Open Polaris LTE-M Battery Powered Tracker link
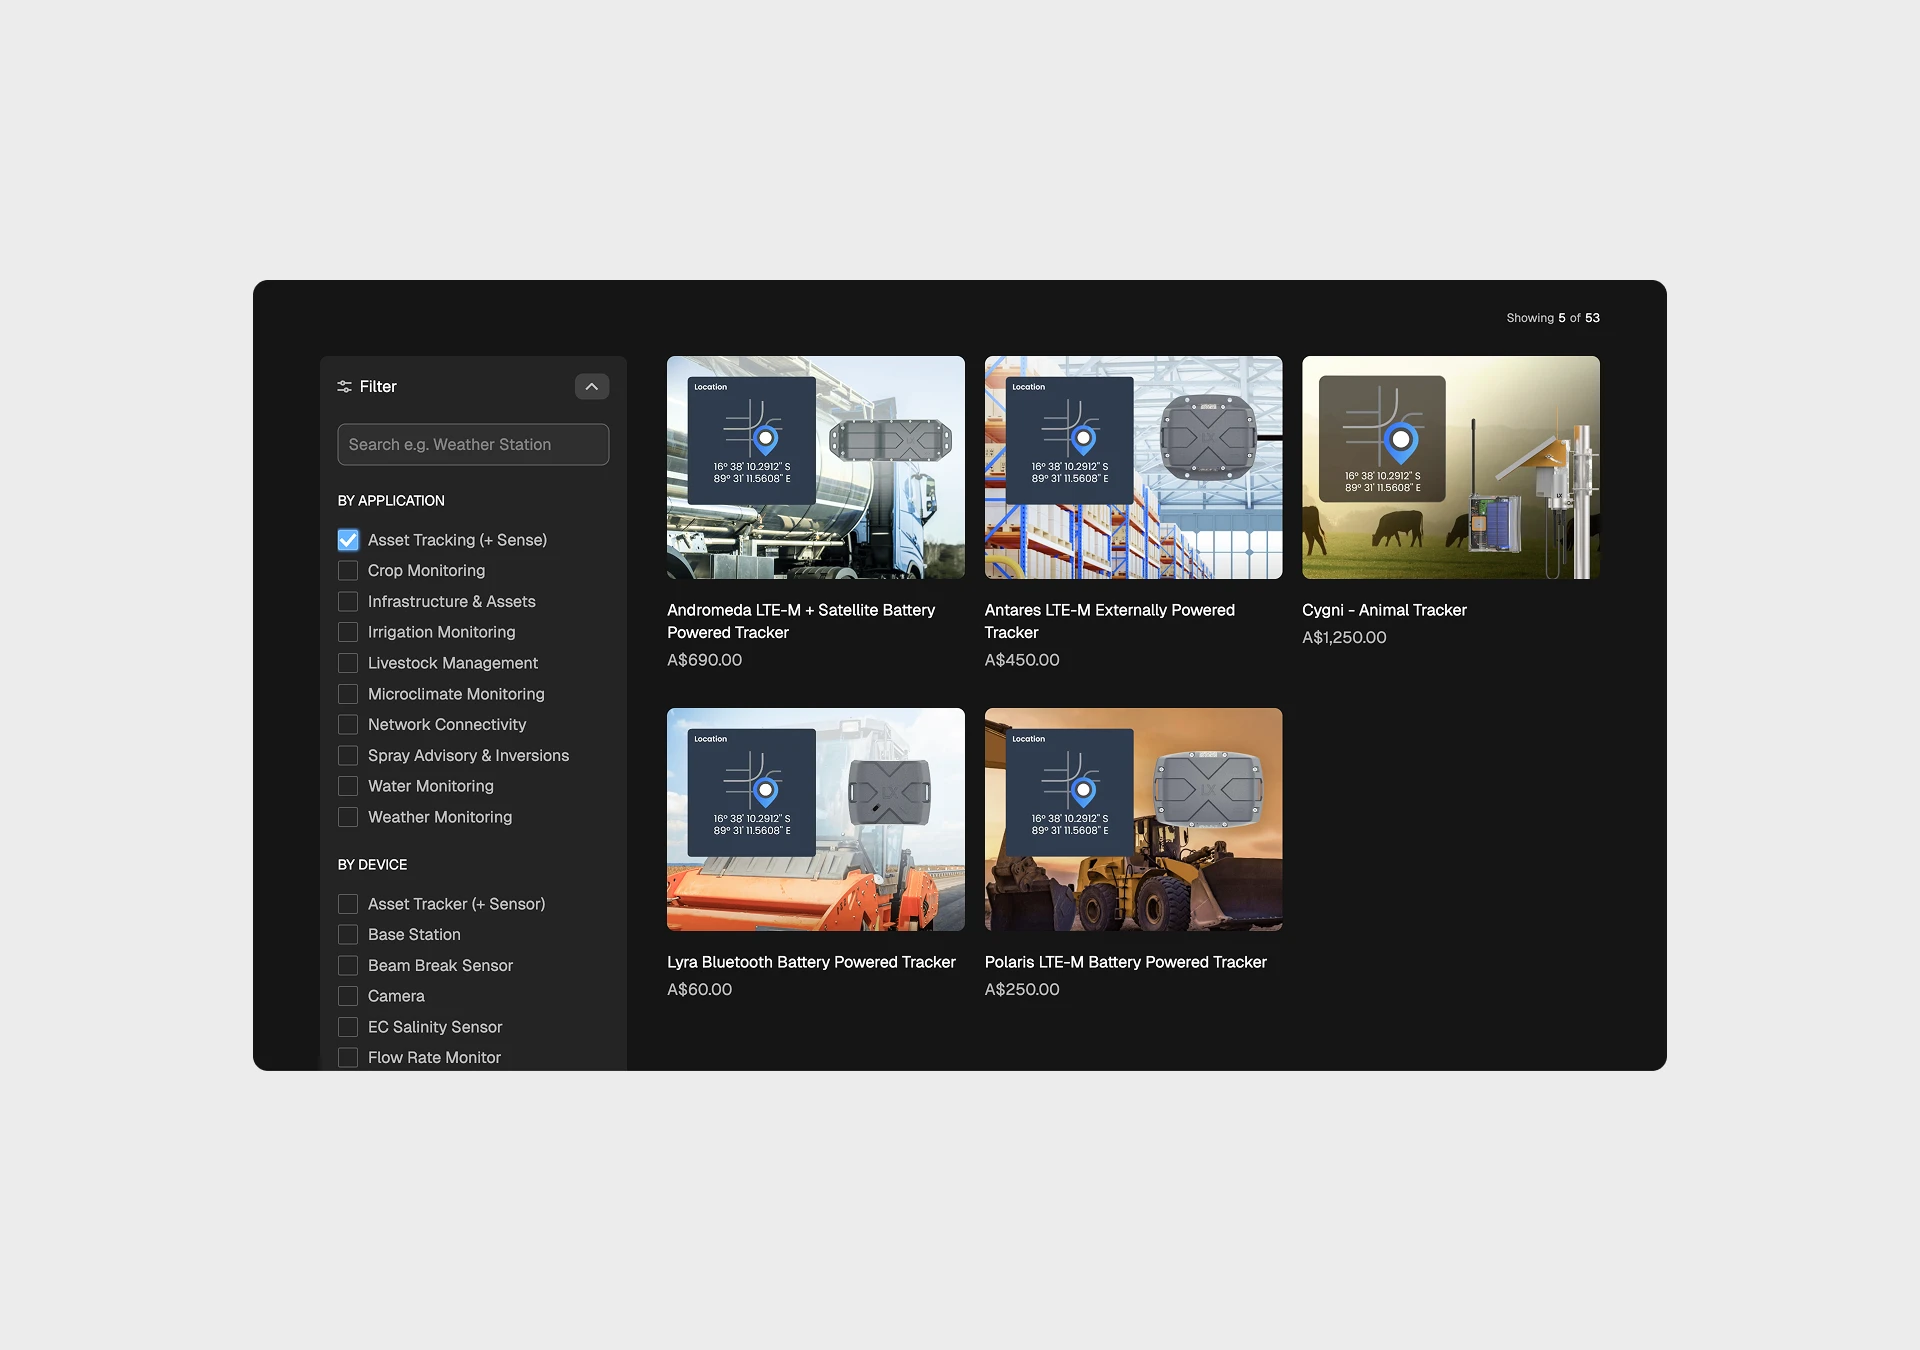Viewport: 1920px width, 1350px height. click(1125, 962)
